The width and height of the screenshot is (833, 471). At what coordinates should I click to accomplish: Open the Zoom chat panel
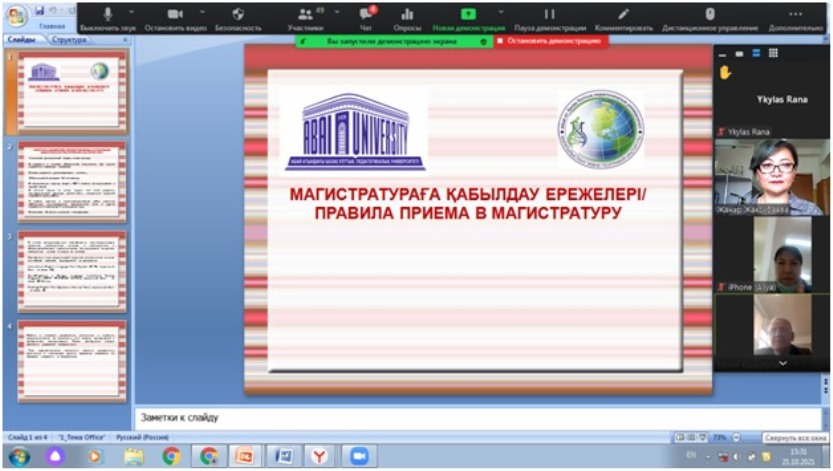pos(366,14)
